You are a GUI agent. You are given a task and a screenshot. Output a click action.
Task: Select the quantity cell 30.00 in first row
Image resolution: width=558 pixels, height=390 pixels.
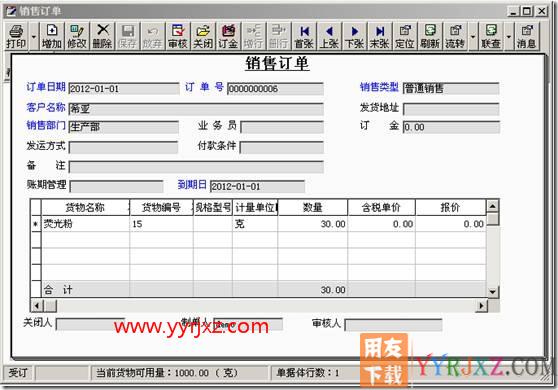(x=313, y=224)
